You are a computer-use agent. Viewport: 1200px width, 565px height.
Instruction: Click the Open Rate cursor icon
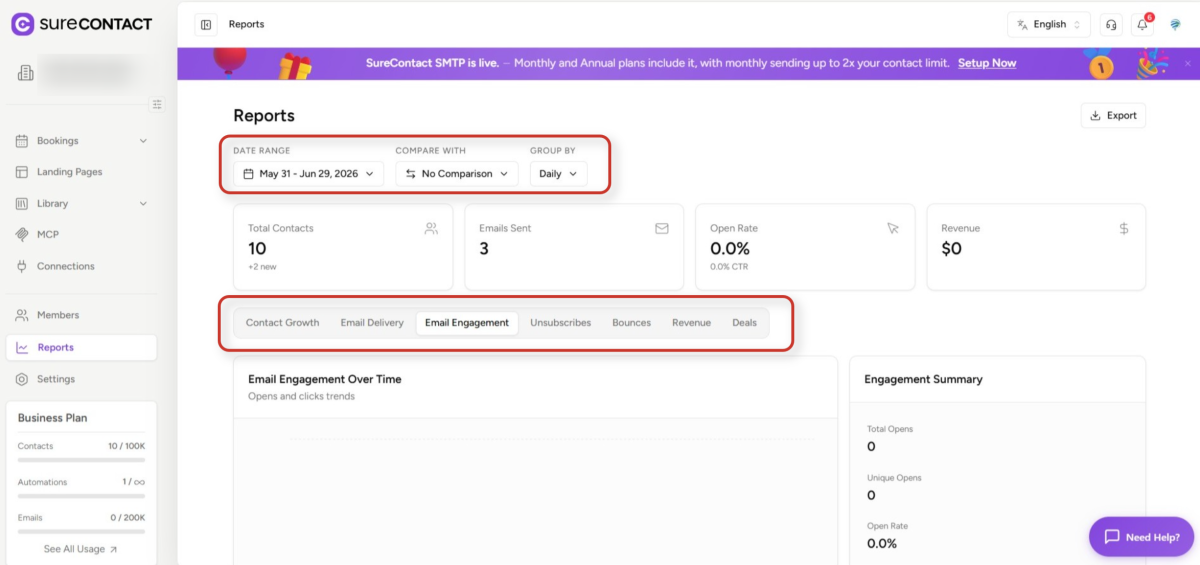[x=893, y=228]
